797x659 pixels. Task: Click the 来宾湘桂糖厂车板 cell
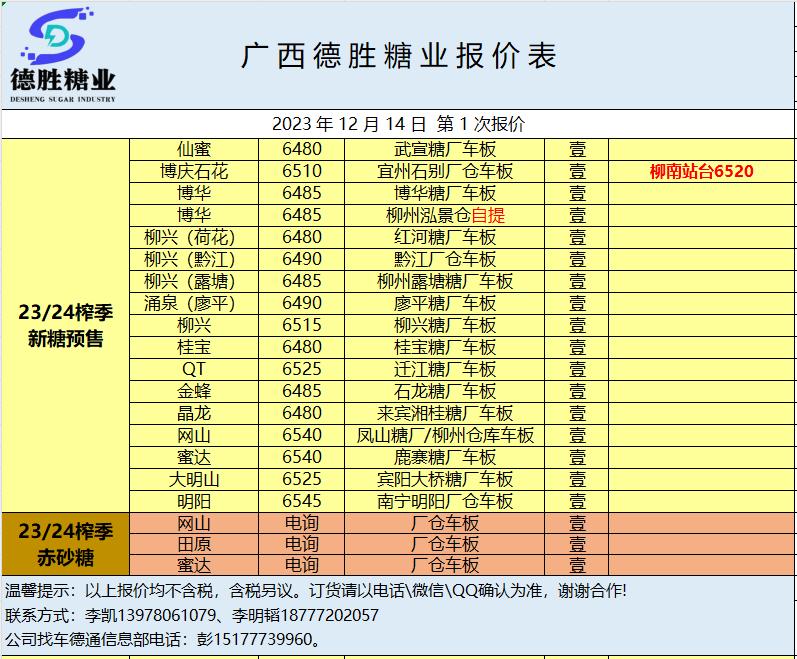click(445, 413)
